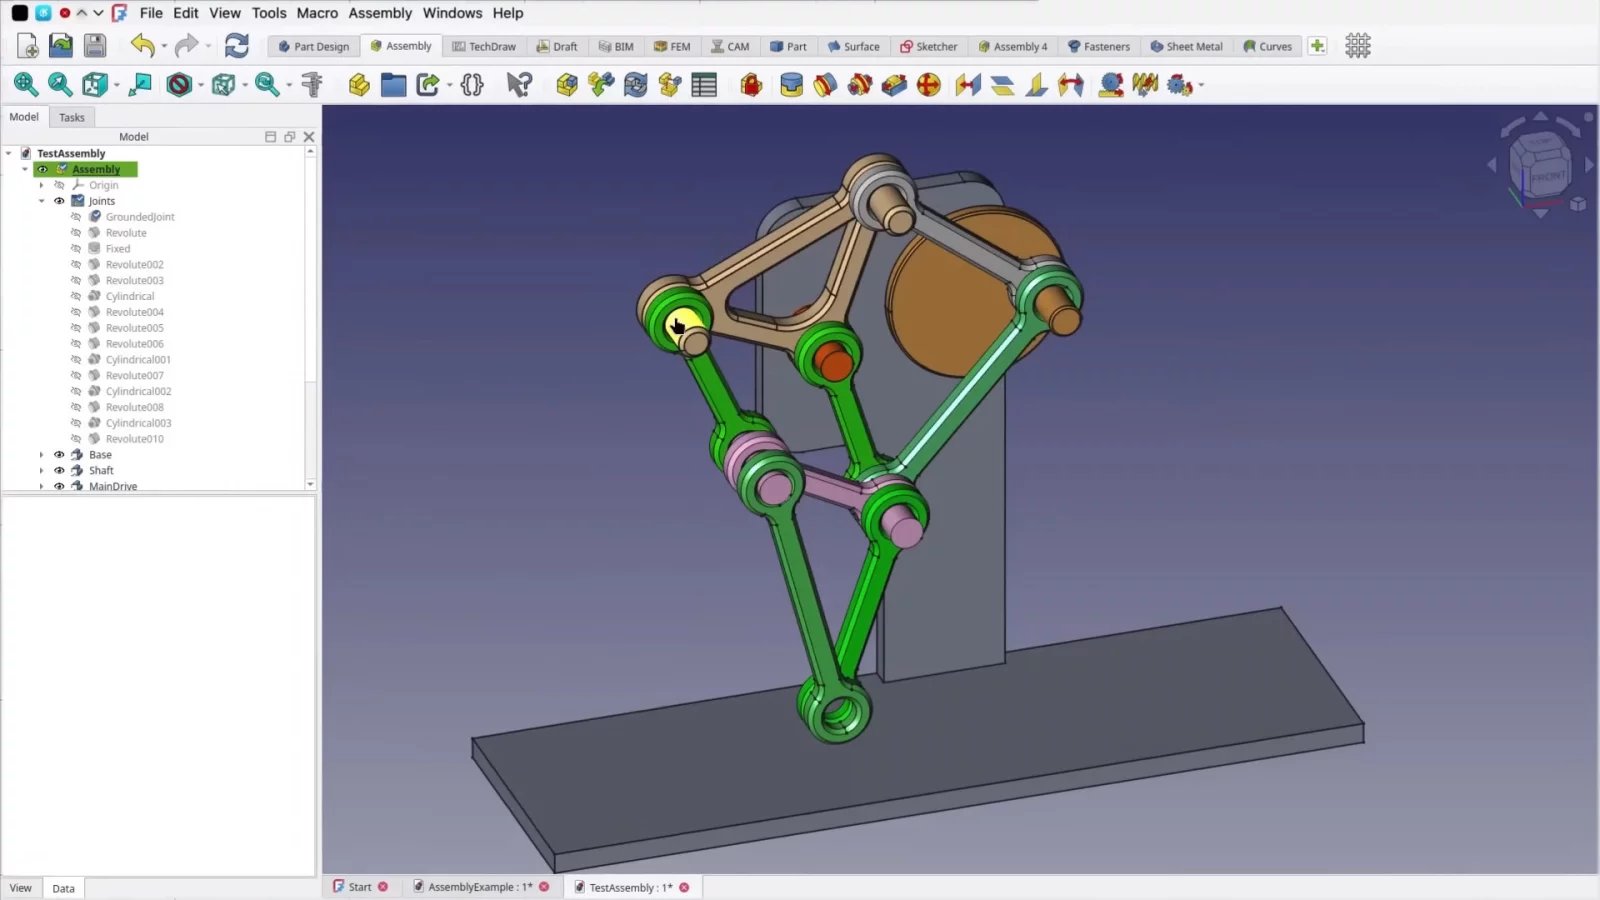Hide the Base part
The width and height of the screenshot is (1600, 900).
tap(59, 455)
